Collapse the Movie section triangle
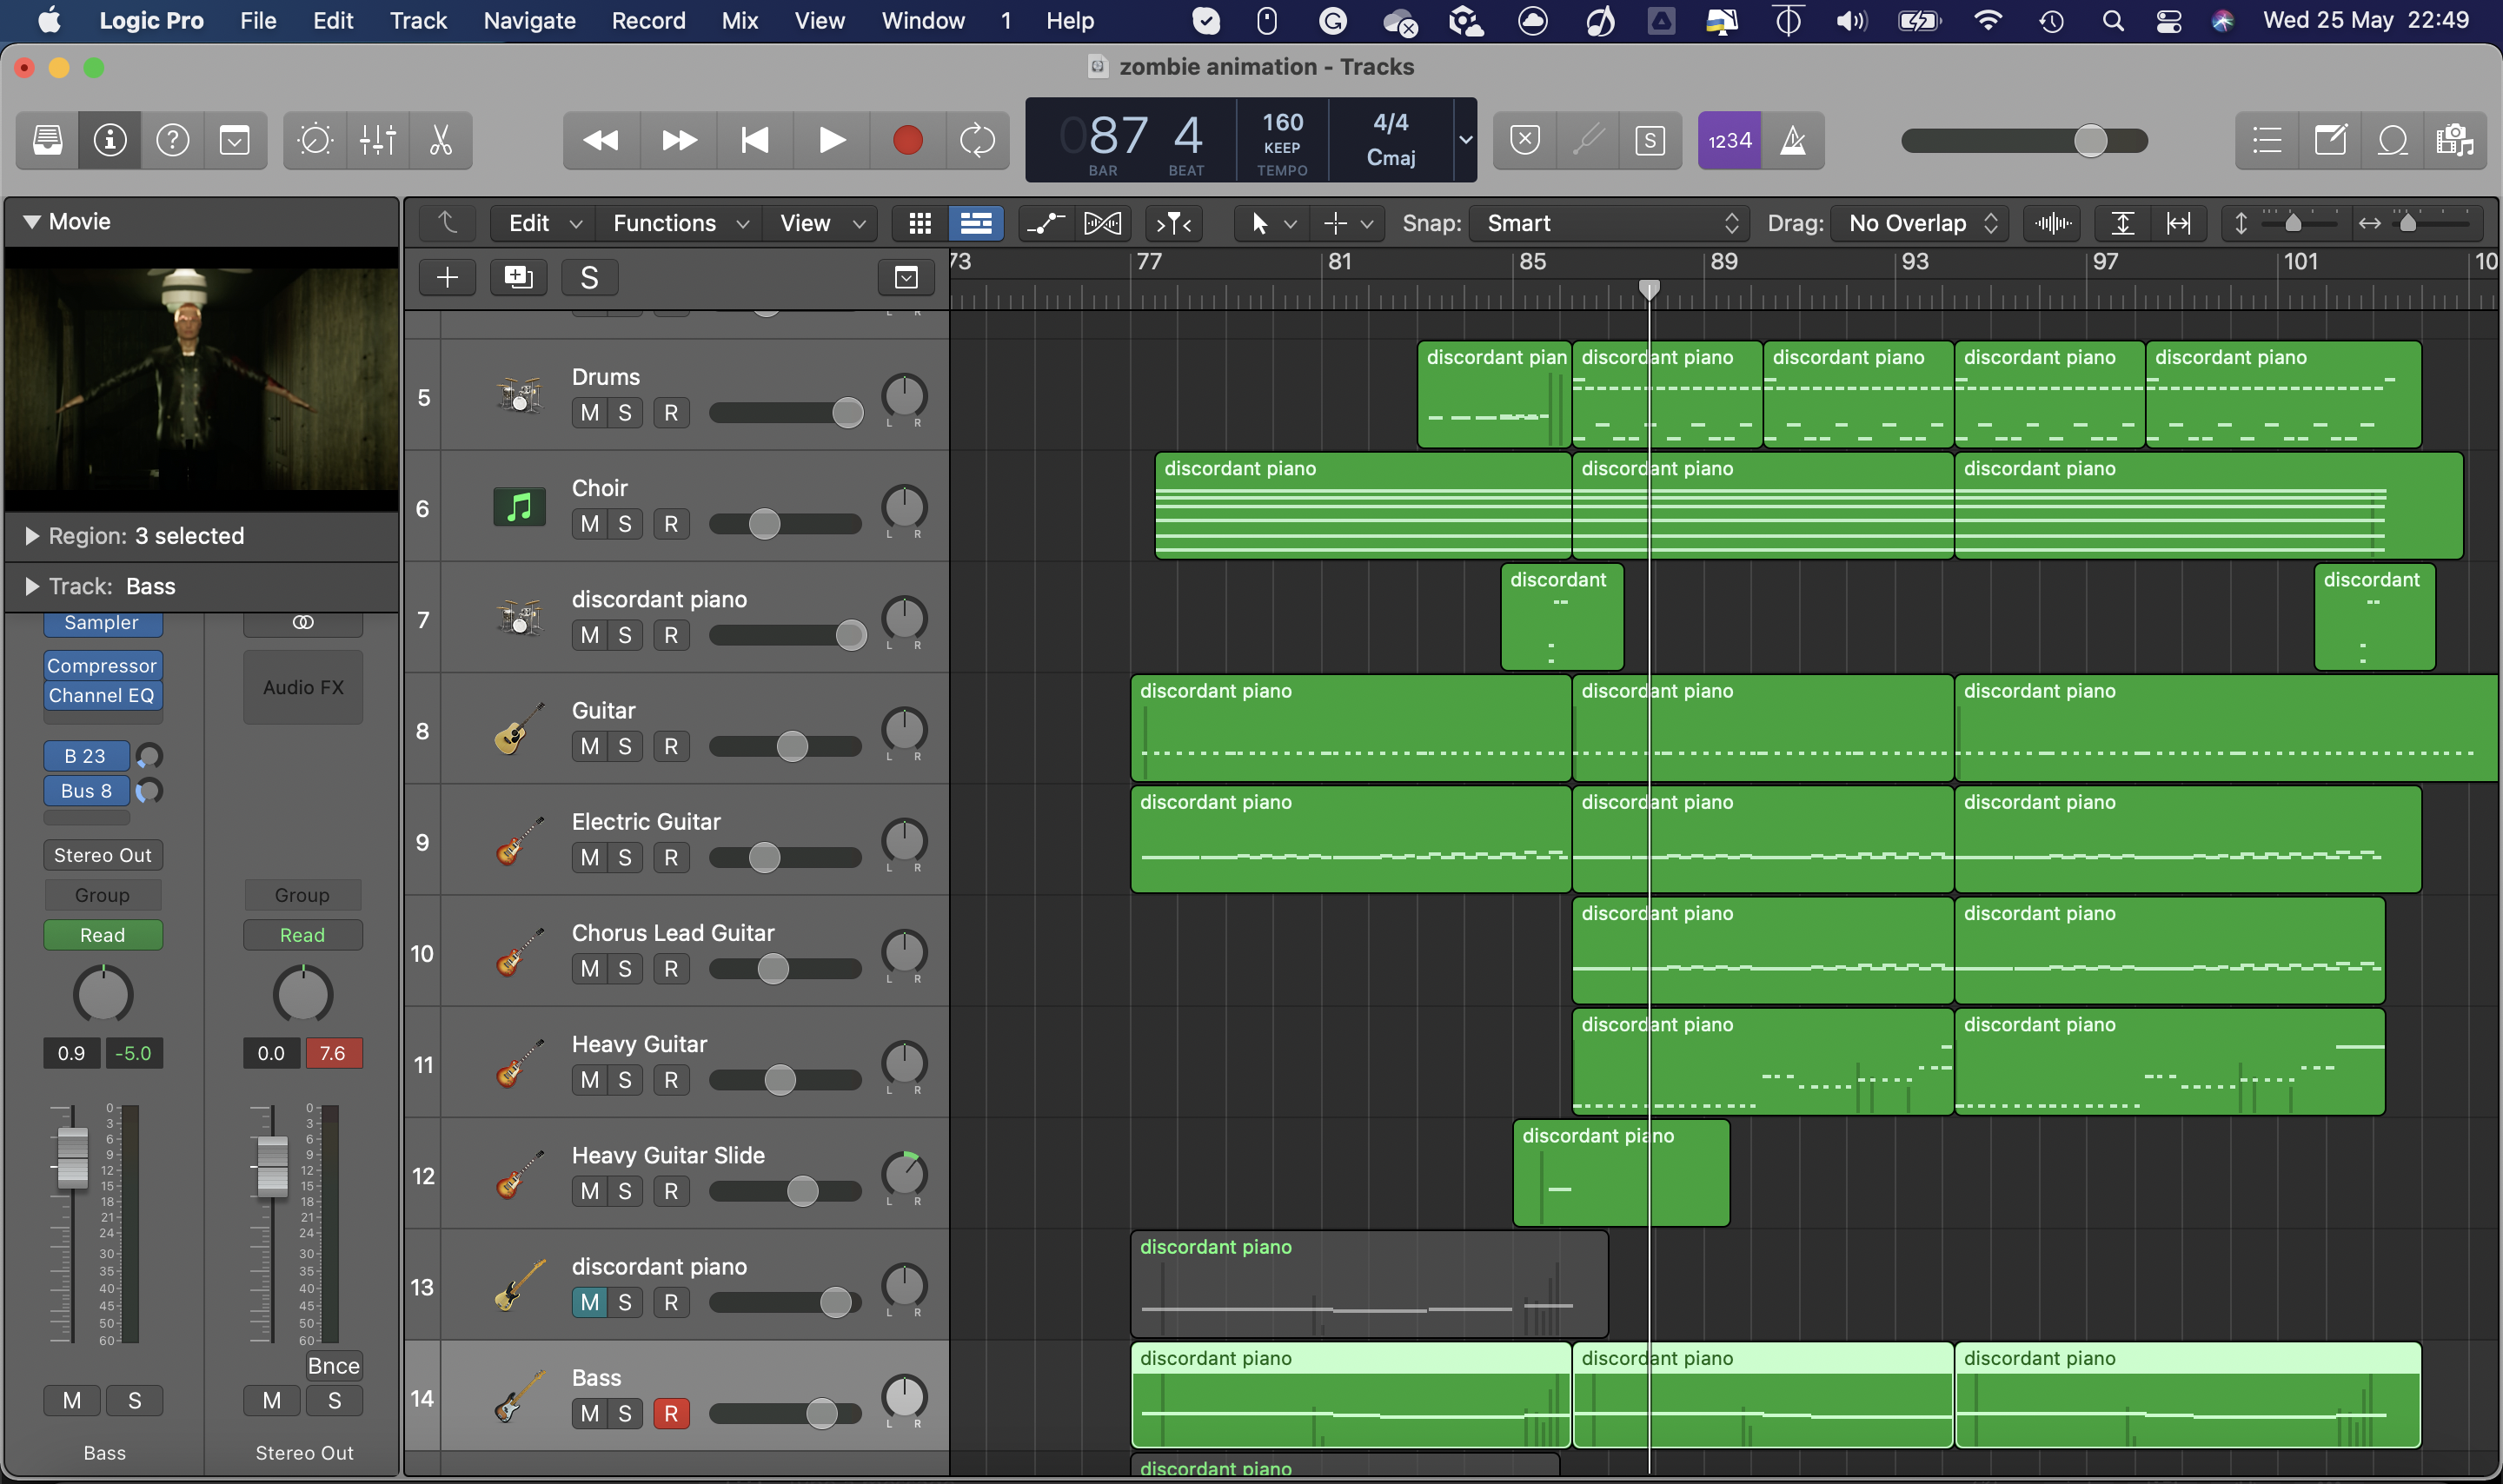The height and width of the screenshot is (1484, 2503). point(32,221)
